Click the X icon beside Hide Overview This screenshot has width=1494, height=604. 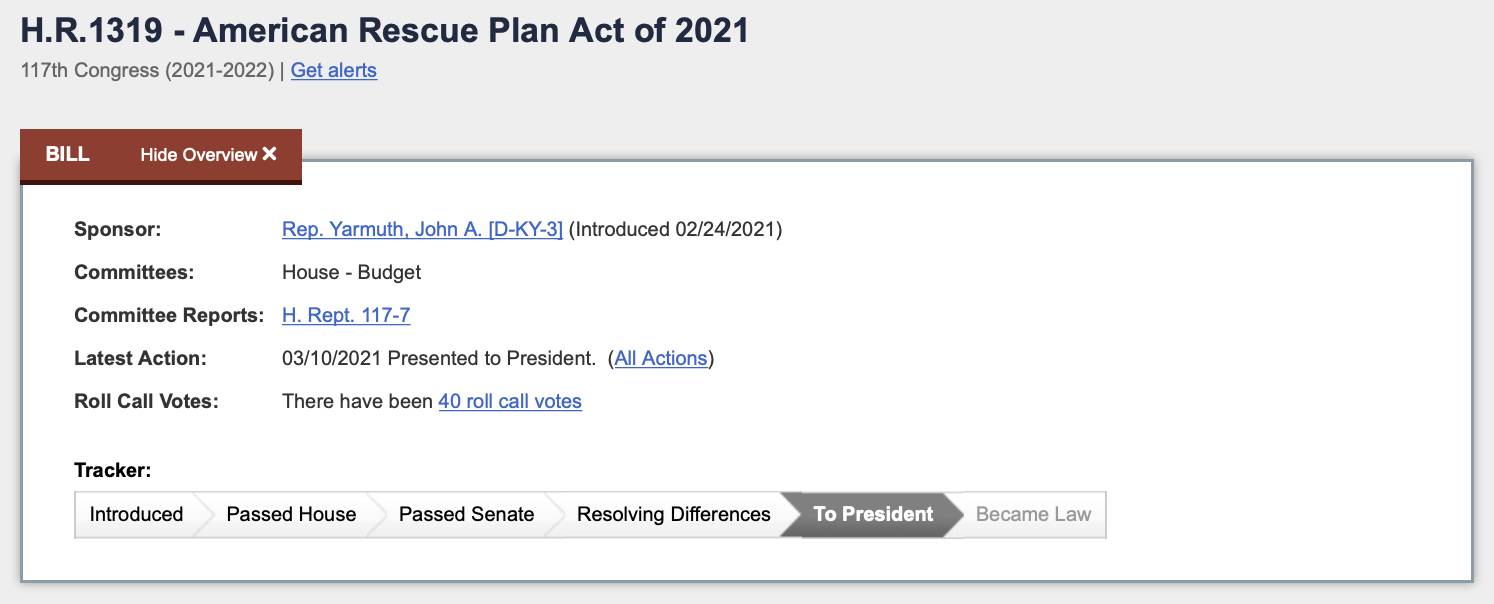click(x=269, y=154)
